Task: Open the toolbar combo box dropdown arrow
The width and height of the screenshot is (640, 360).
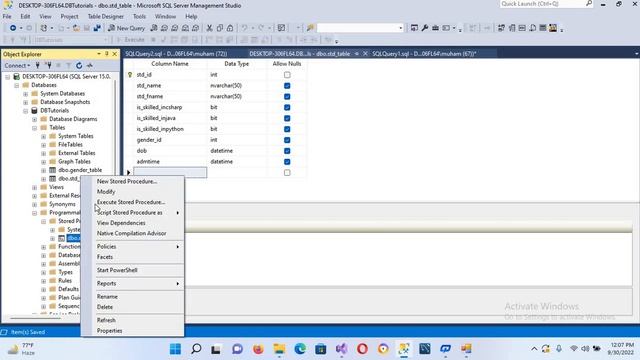Action: pyautogui.click(x=400, y=28)
